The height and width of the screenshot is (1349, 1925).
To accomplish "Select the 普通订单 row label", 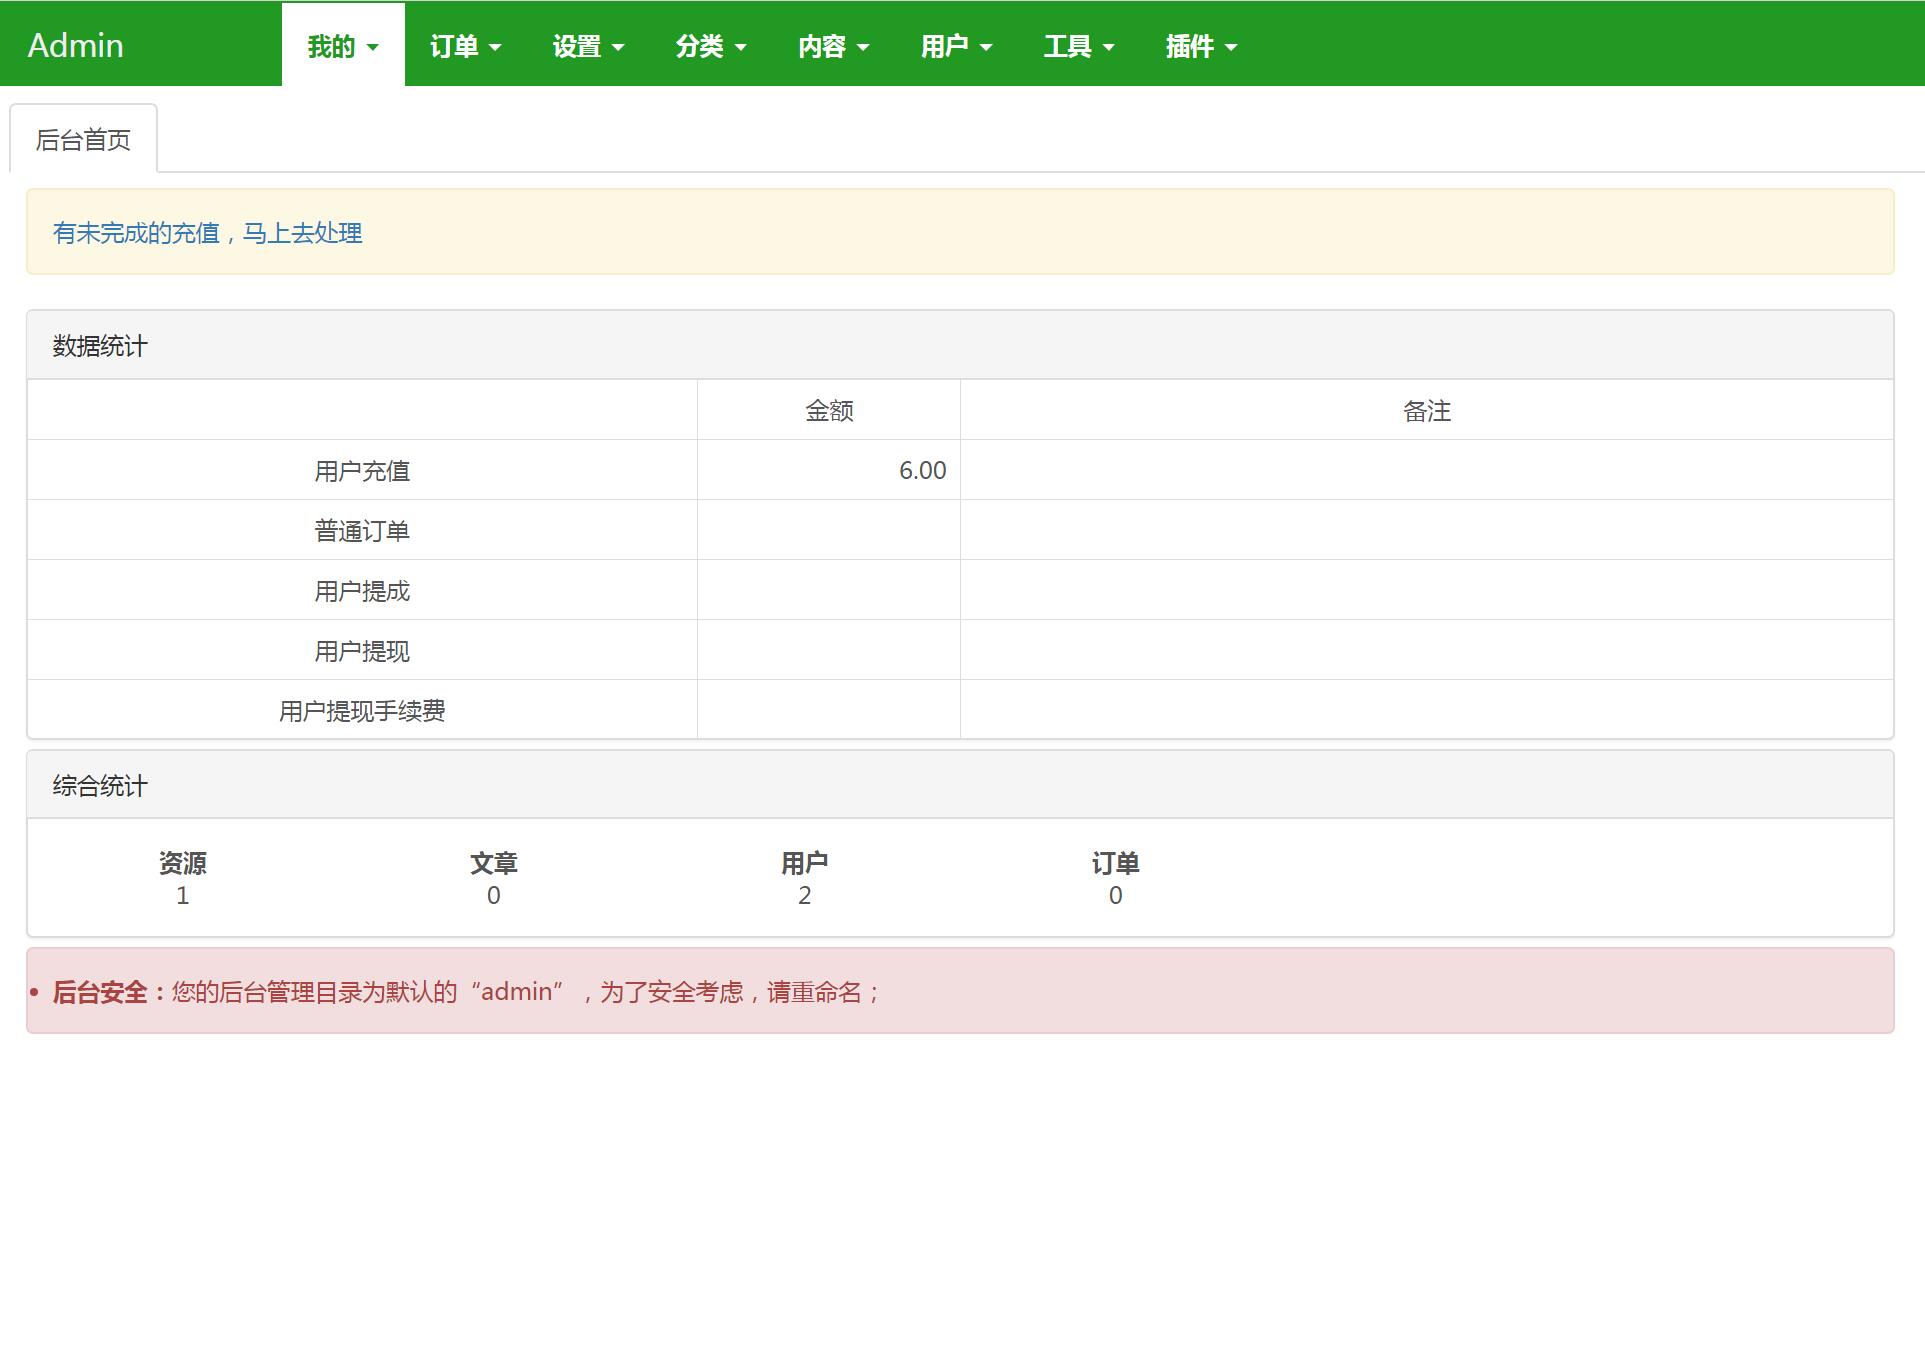I will coord(362,531).
